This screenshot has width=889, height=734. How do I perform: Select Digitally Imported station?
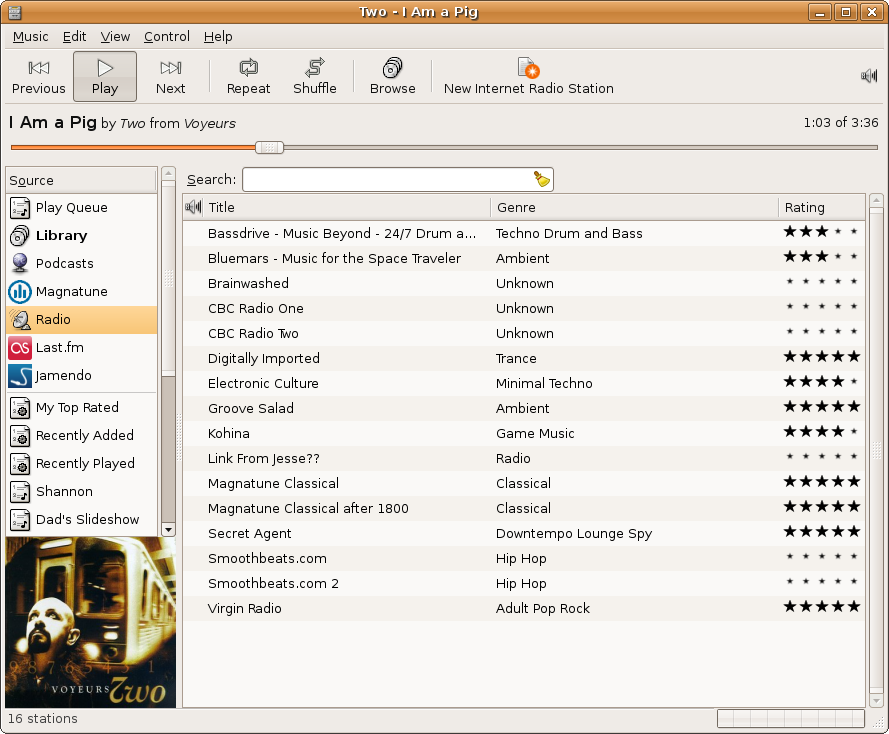tap(523, 358)
